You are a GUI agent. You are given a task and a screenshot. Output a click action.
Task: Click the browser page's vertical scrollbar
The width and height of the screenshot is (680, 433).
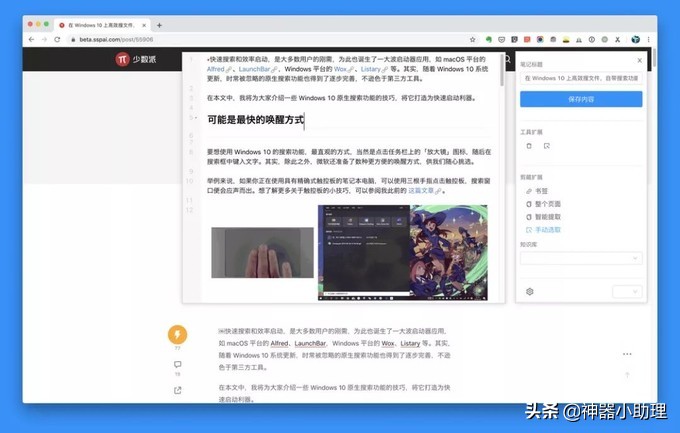(654, 59)
